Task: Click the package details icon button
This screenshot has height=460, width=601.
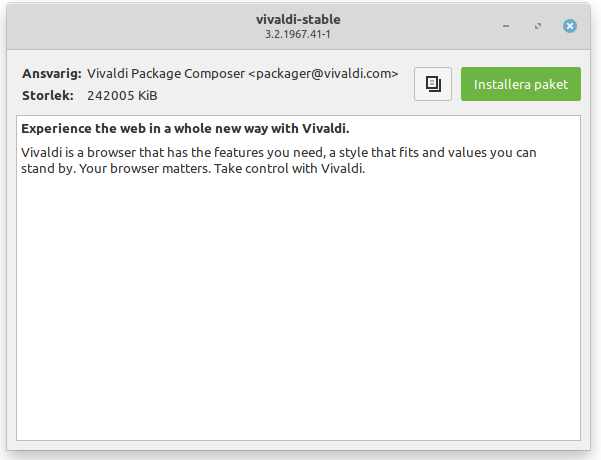Action: click(433, 84)
